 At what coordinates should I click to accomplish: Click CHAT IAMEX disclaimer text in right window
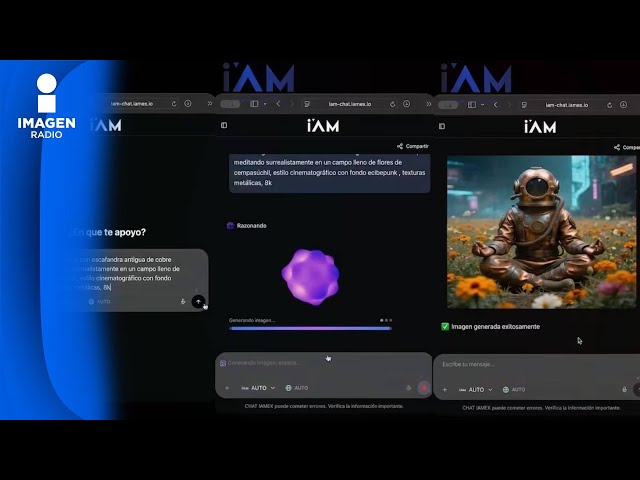[x=541, y=408]
